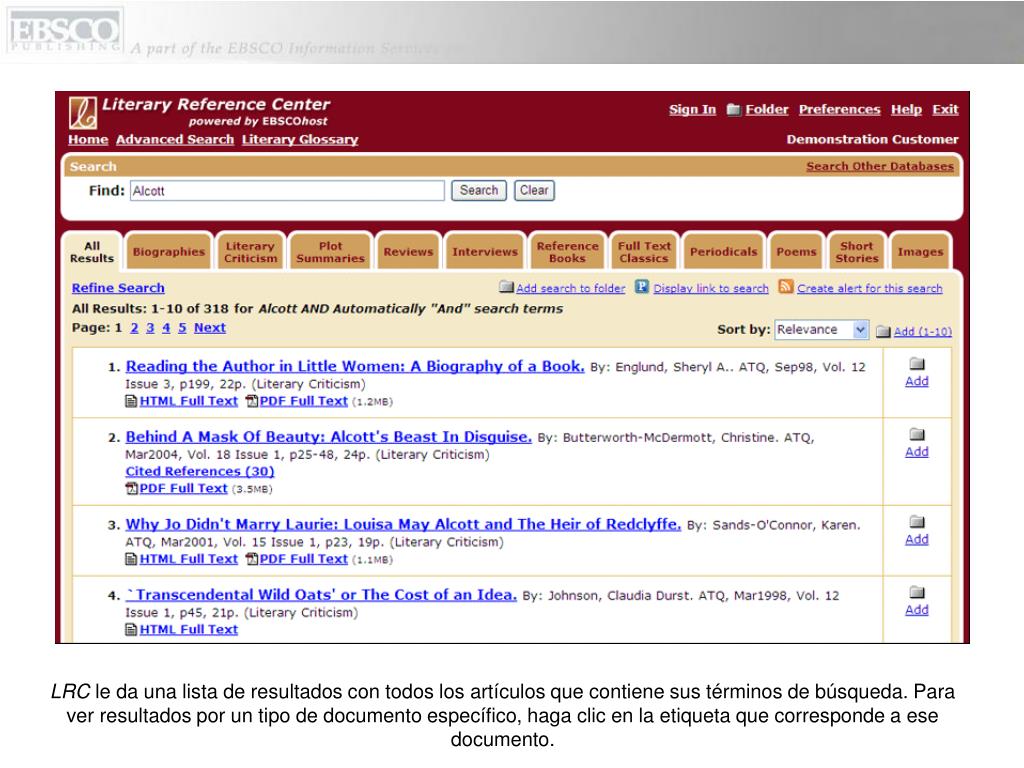Click the Add (1-10) link
The height and width of the screenshot is (768, 1024).
coord(923,332)
